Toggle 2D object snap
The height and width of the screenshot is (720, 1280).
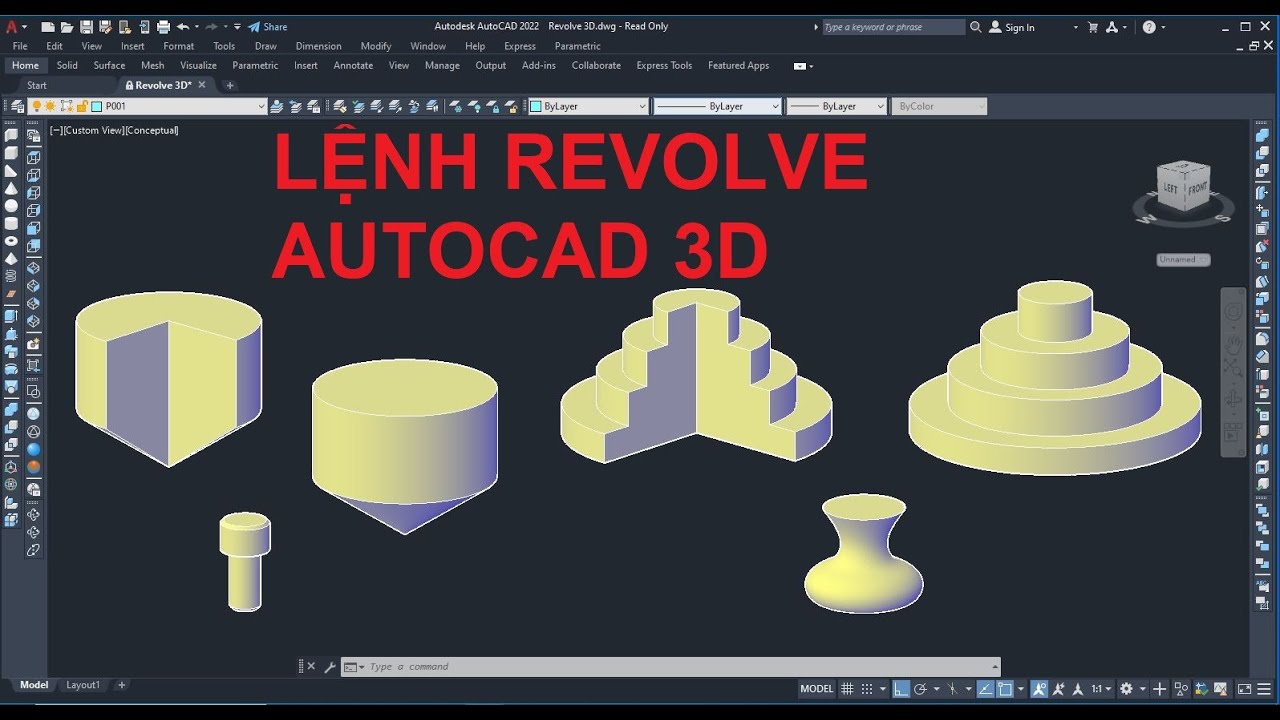(x=1004, y=689)
